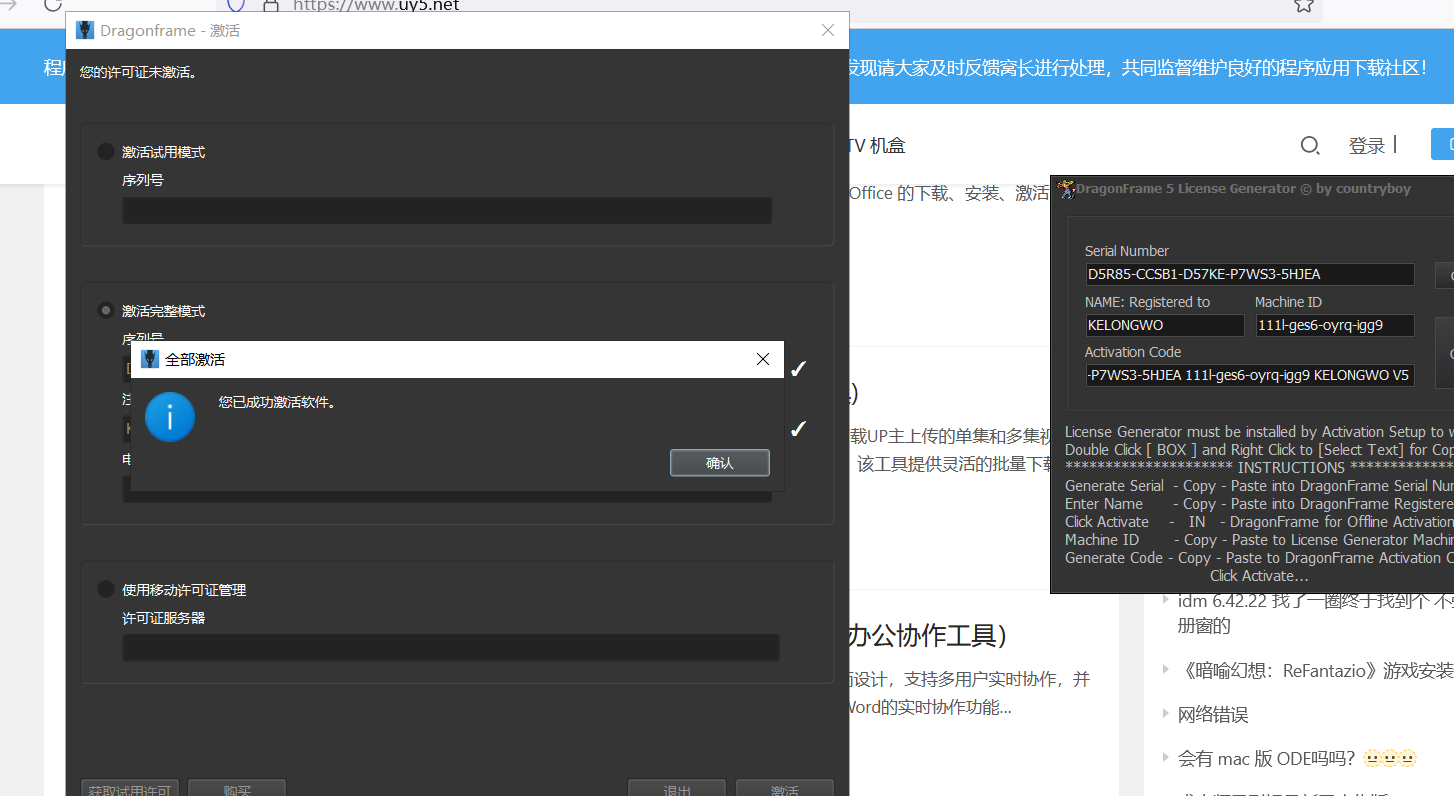Select the 激活试用模式 radio button
1454x796 pixels.
(106, 152)
